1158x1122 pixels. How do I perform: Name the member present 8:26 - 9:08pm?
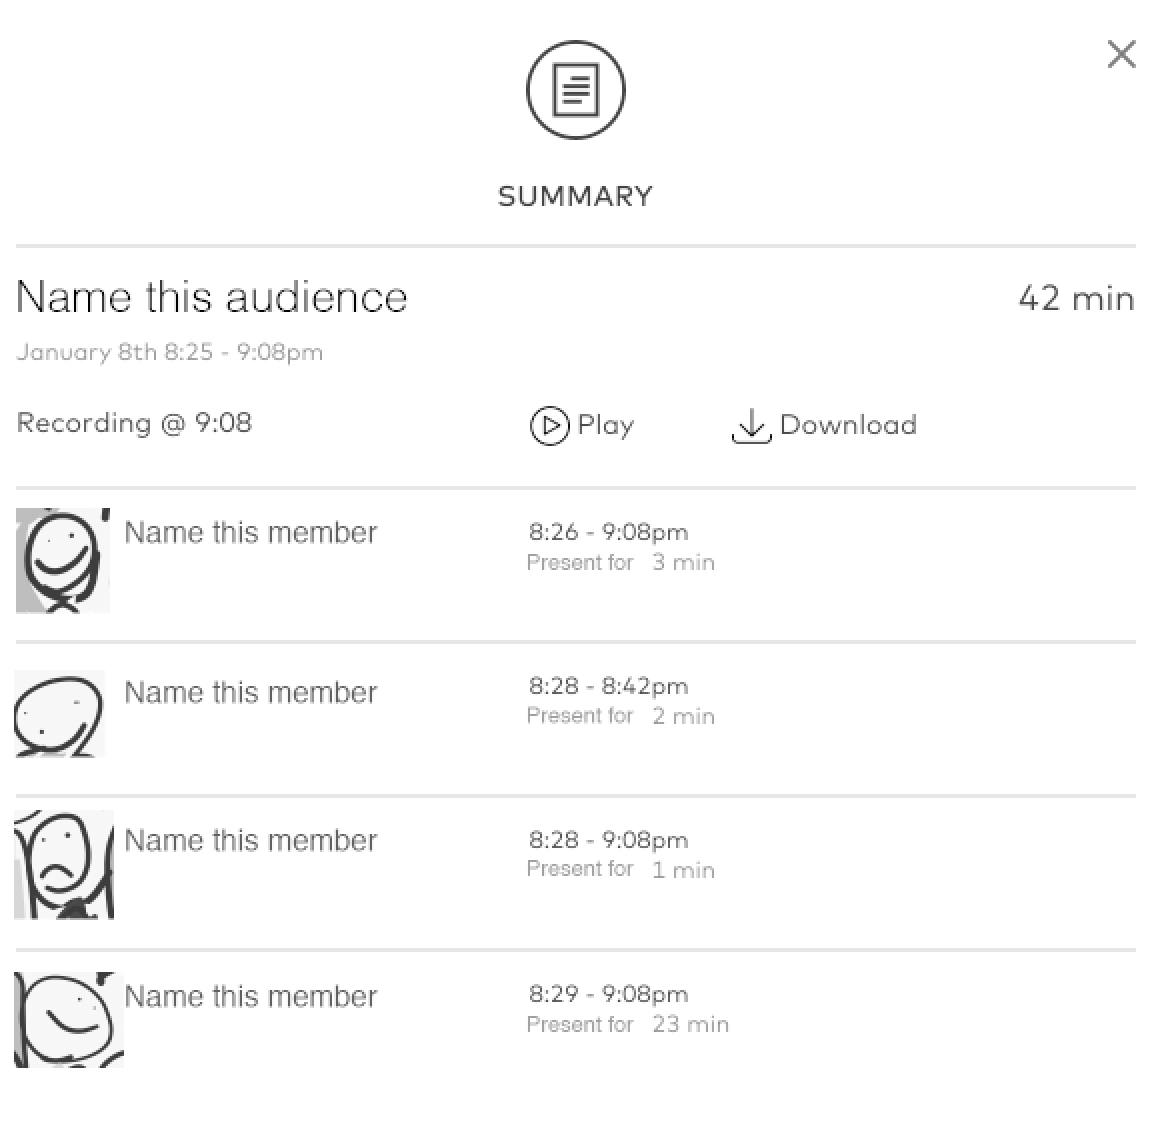pos(250,533)
